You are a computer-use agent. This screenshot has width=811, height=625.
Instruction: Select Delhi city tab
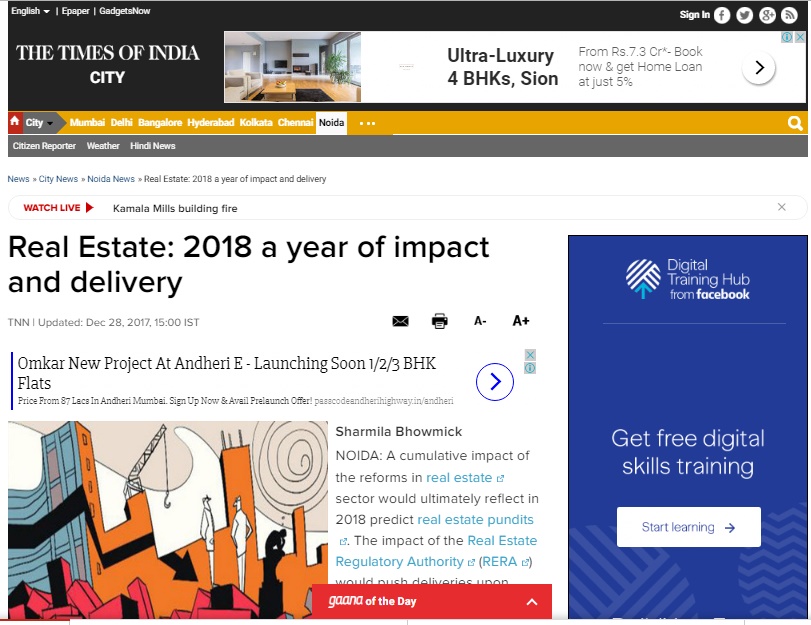pyautogui.click(x=122, y=123)
